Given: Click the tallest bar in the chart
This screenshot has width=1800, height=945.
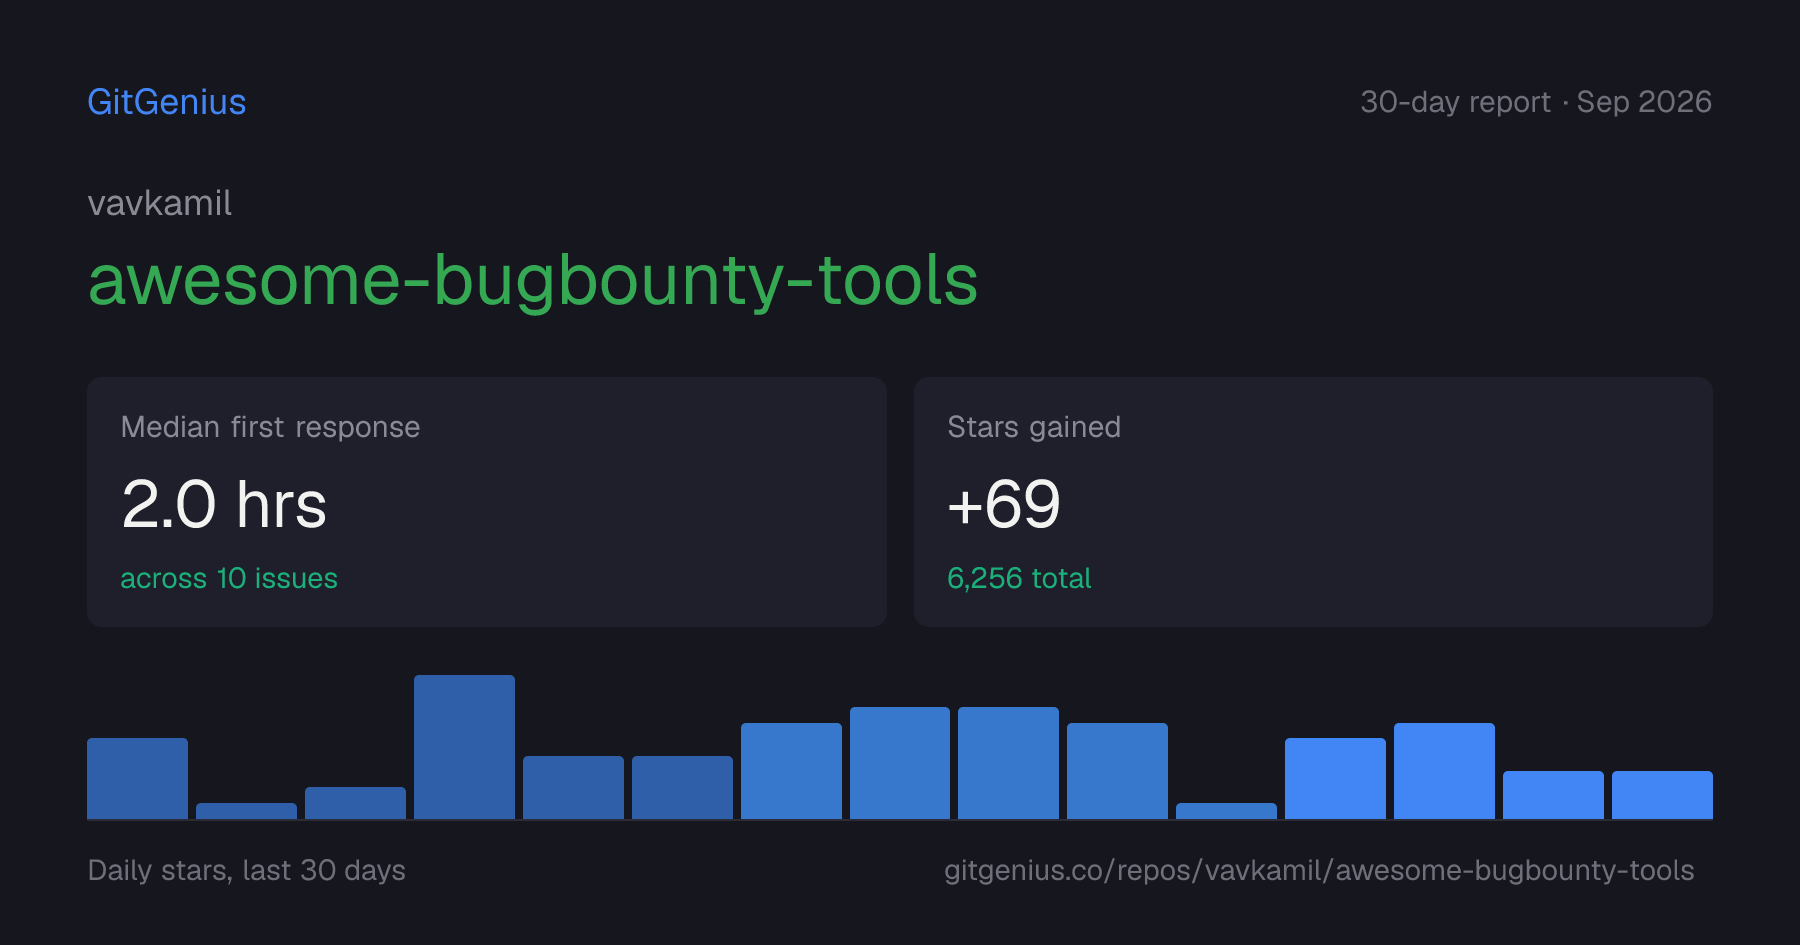Looking at the screenshot, I should point(464,747).
